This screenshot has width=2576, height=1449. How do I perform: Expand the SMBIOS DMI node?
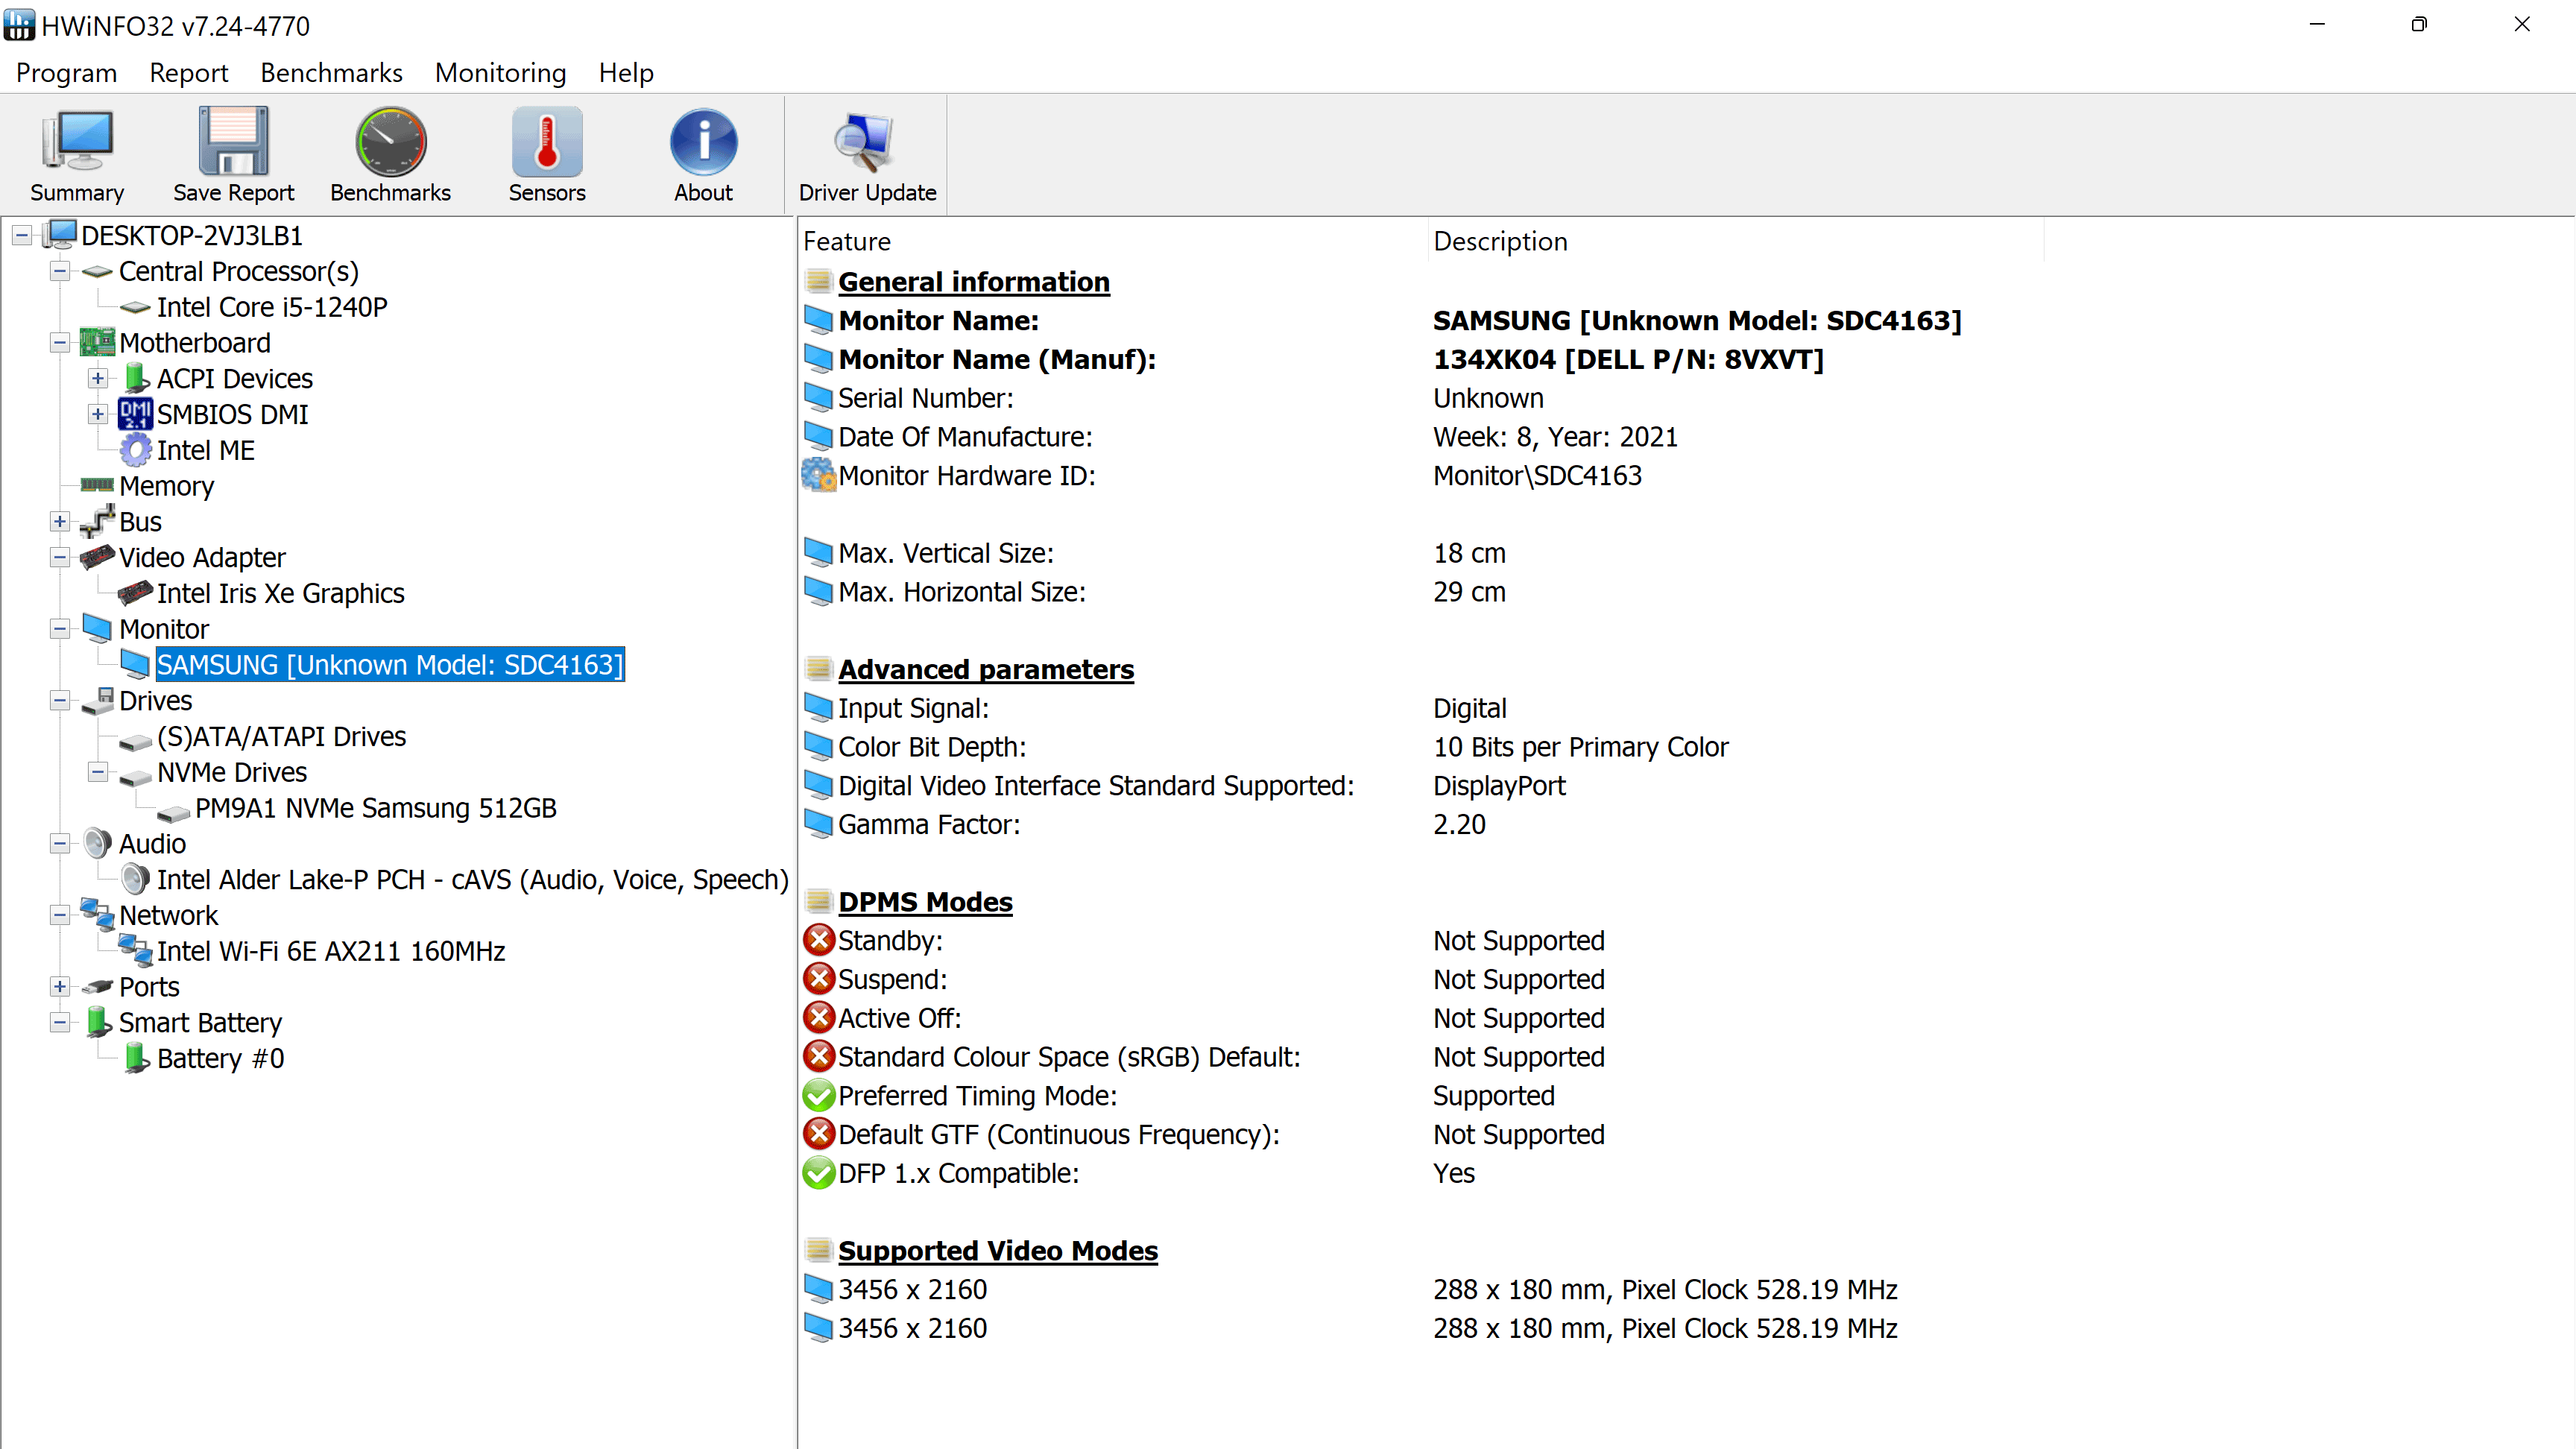[x=98, y=414]
